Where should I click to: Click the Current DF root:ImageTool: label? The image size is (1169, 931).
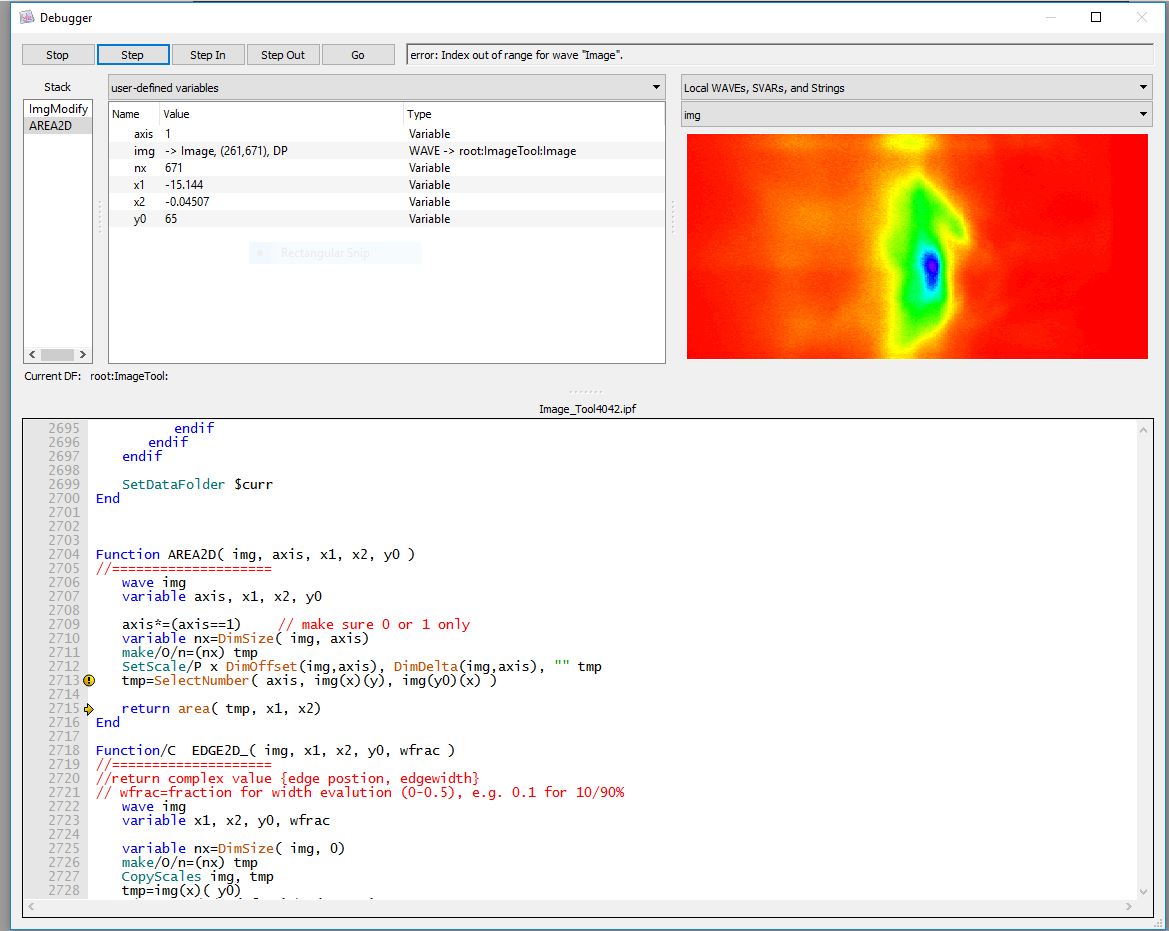(96, 376)
